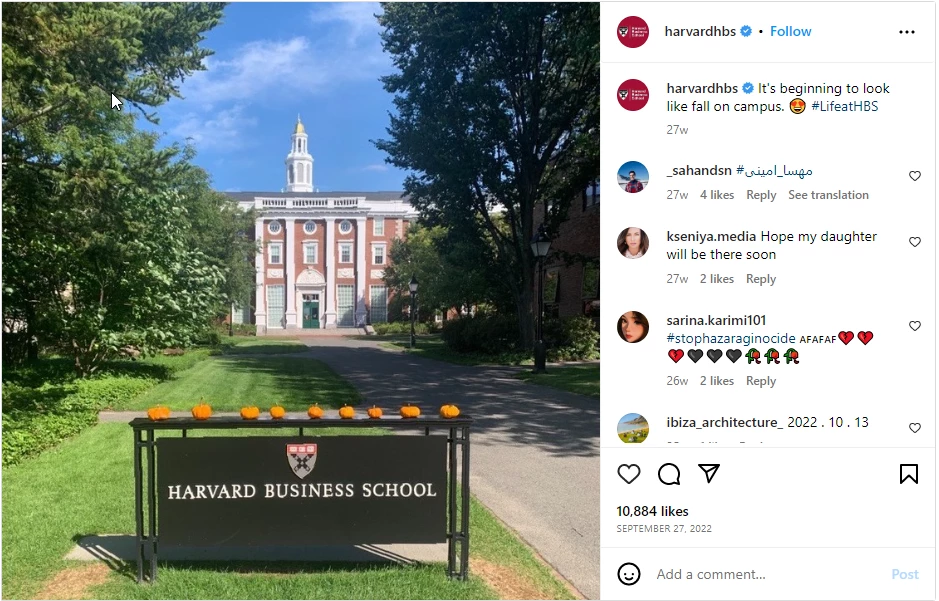Open the #LifeatHBS hashtag link

[x=844, y=107]
